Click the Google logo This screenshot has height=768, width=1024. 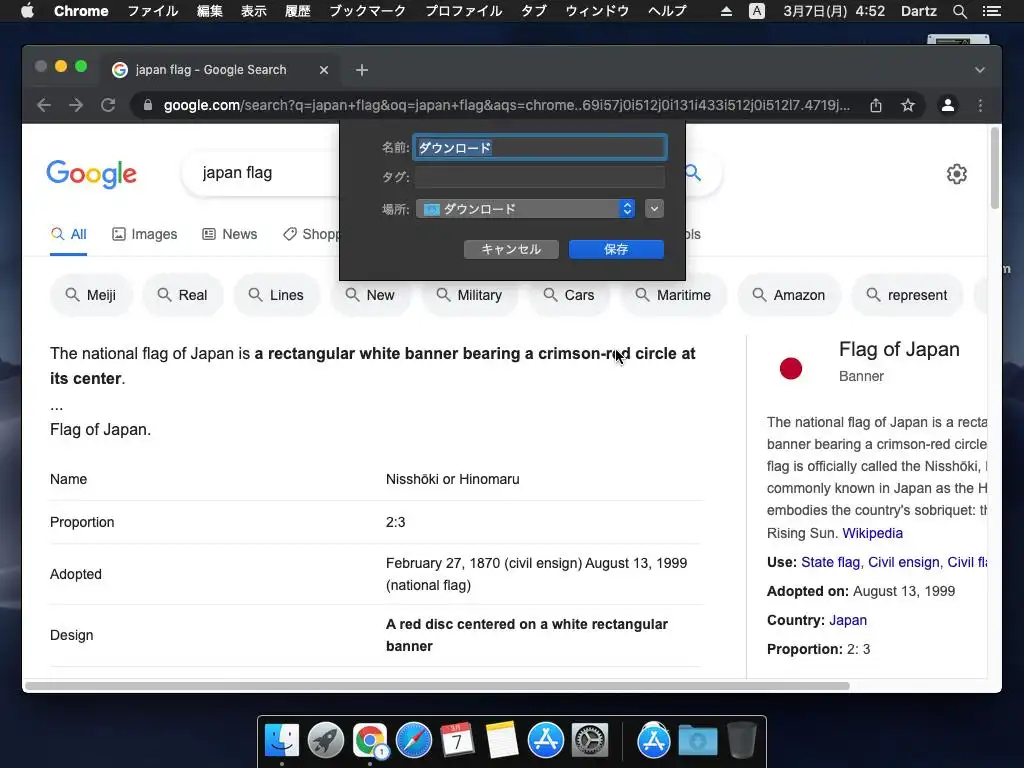tap(91, 174)
